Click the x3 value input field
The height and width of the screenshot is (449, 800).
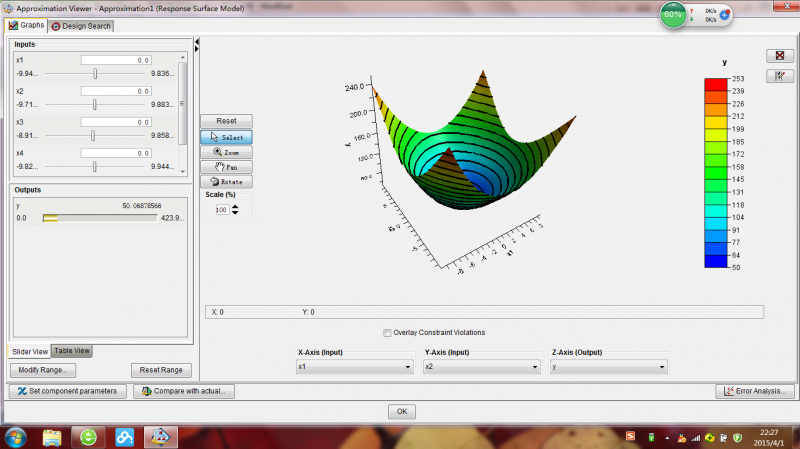point(116,122)
